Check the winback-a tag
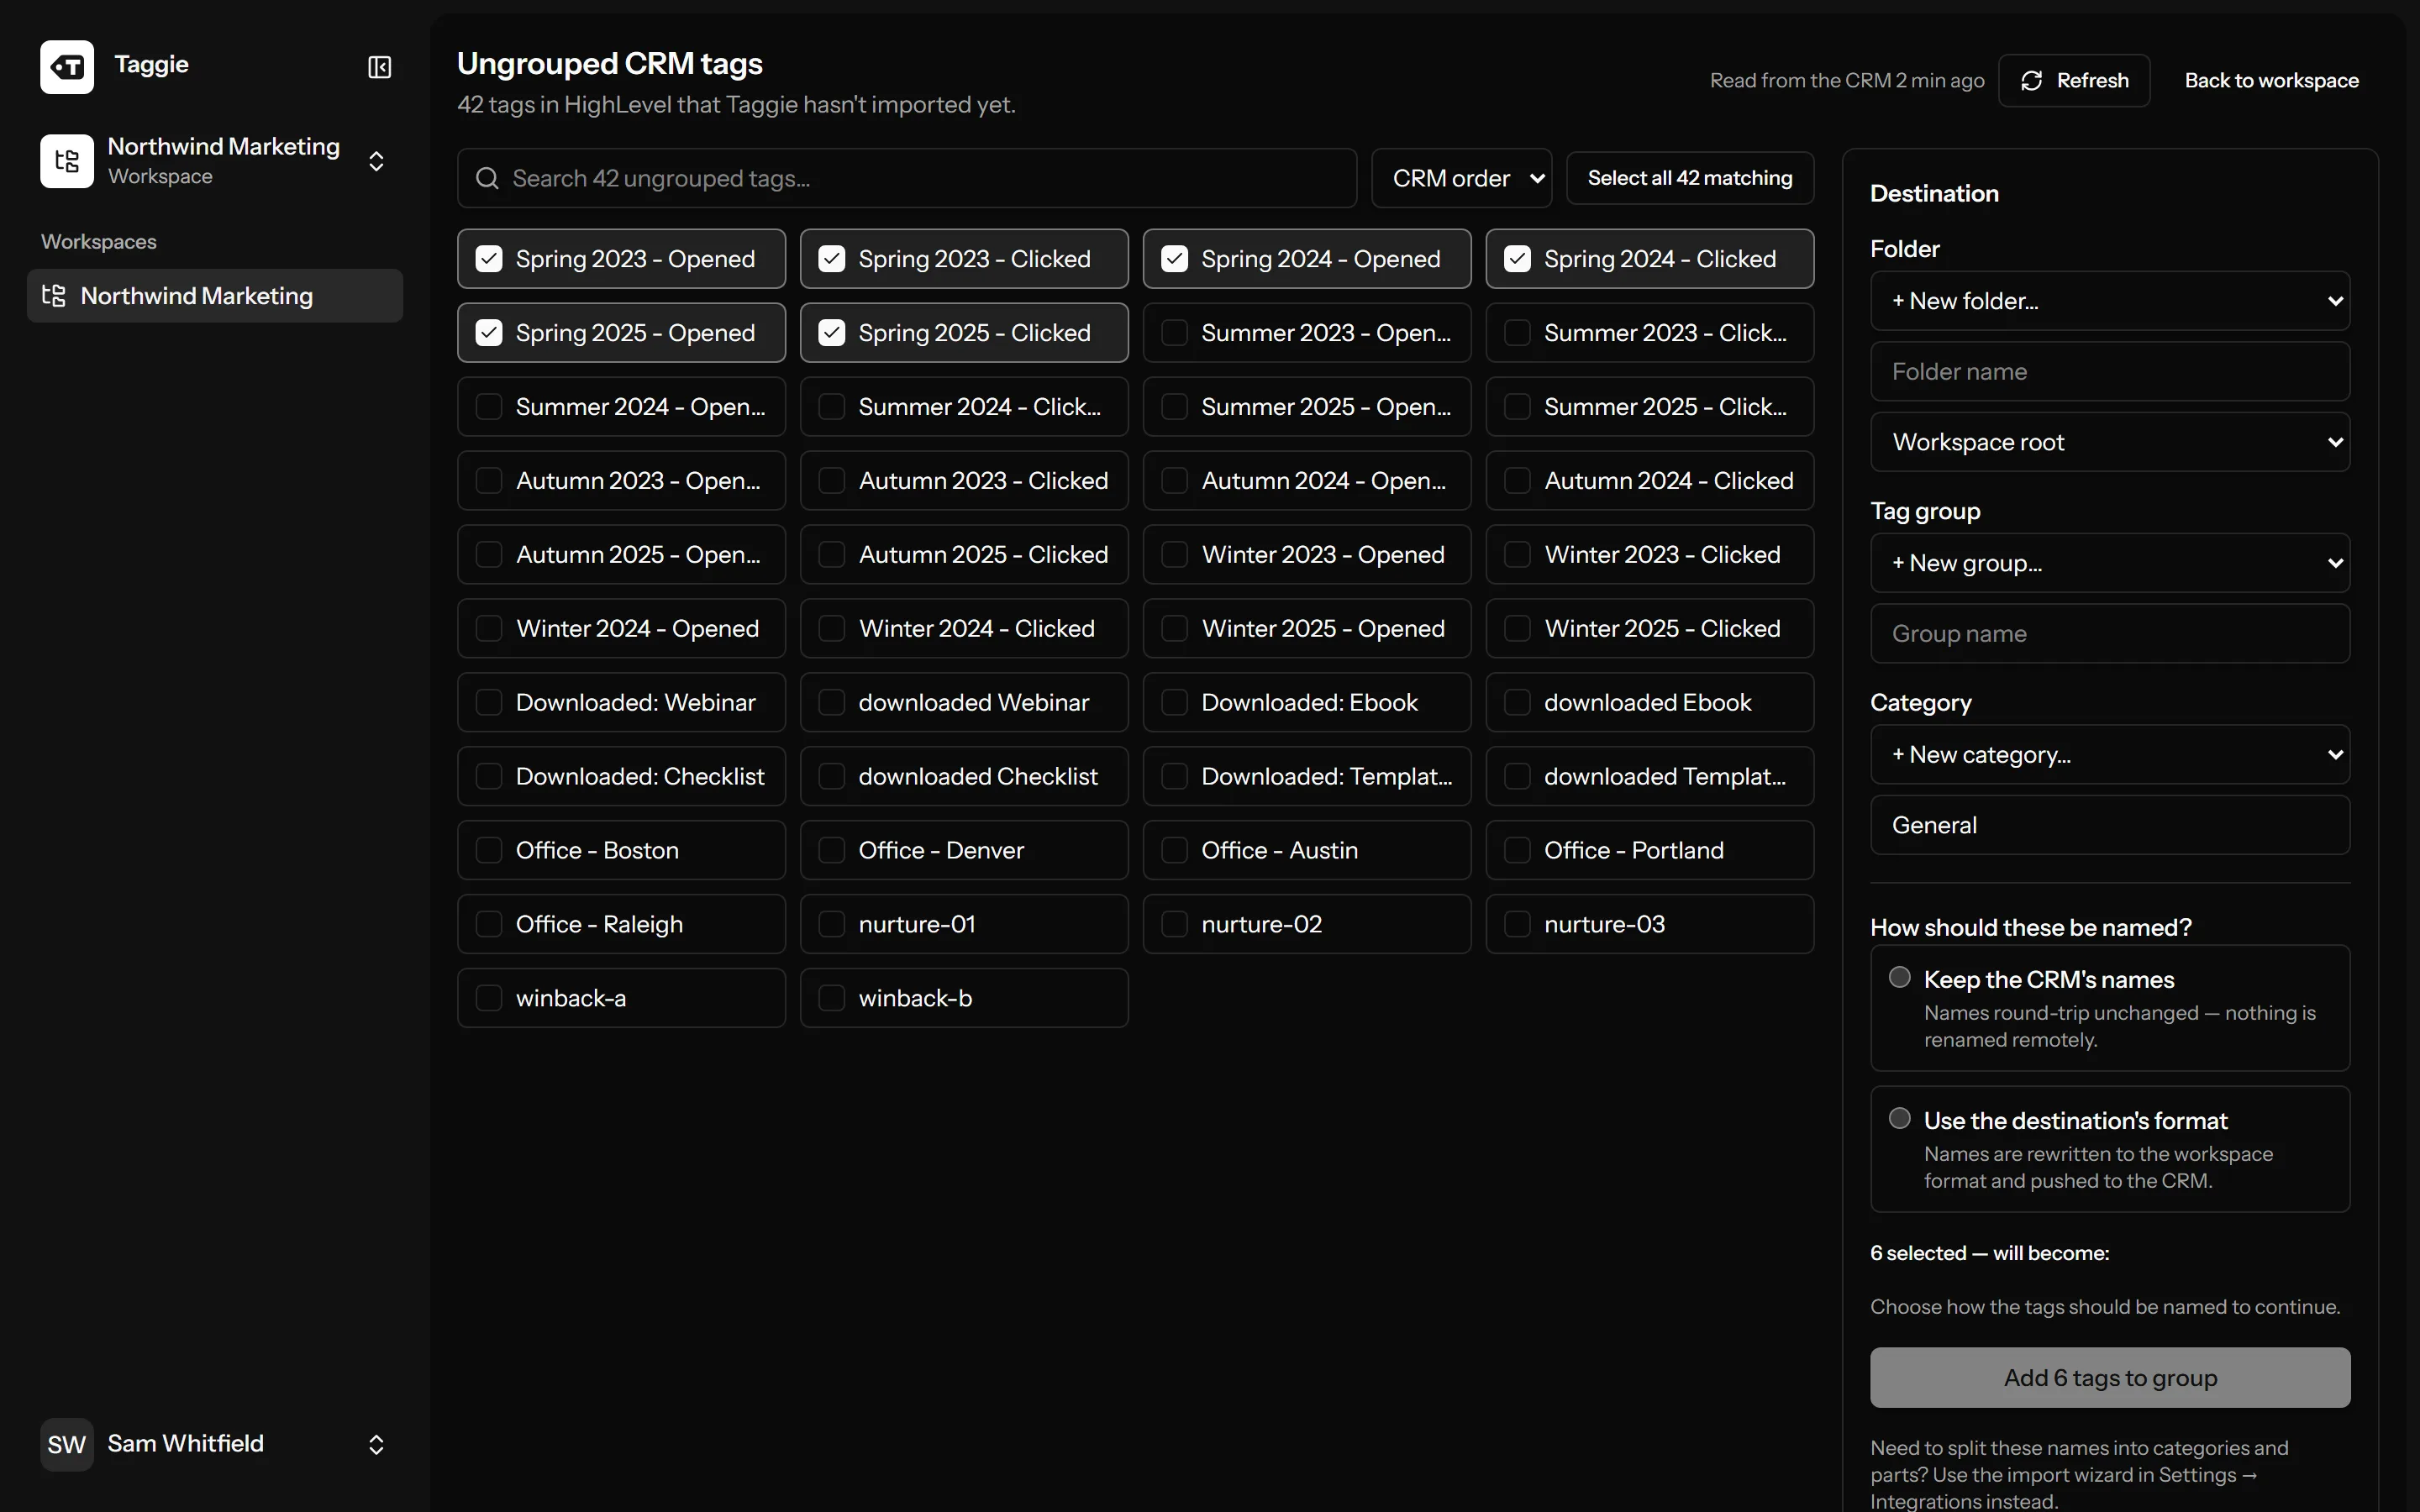Screen dimensions: 2420x1512 (489, 998)
